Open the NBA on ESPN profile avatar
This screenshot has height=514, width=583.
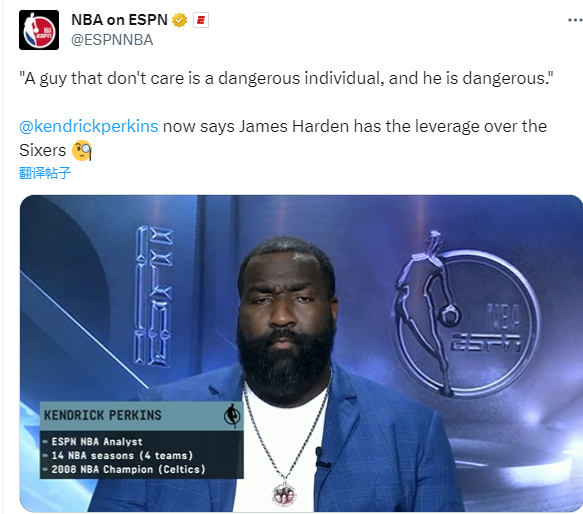coord(39,30)
